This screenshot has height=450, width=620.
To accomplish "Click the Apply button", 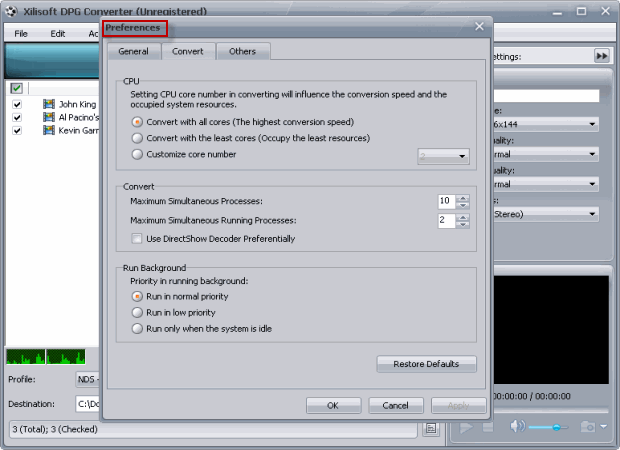I will (459, 405).
